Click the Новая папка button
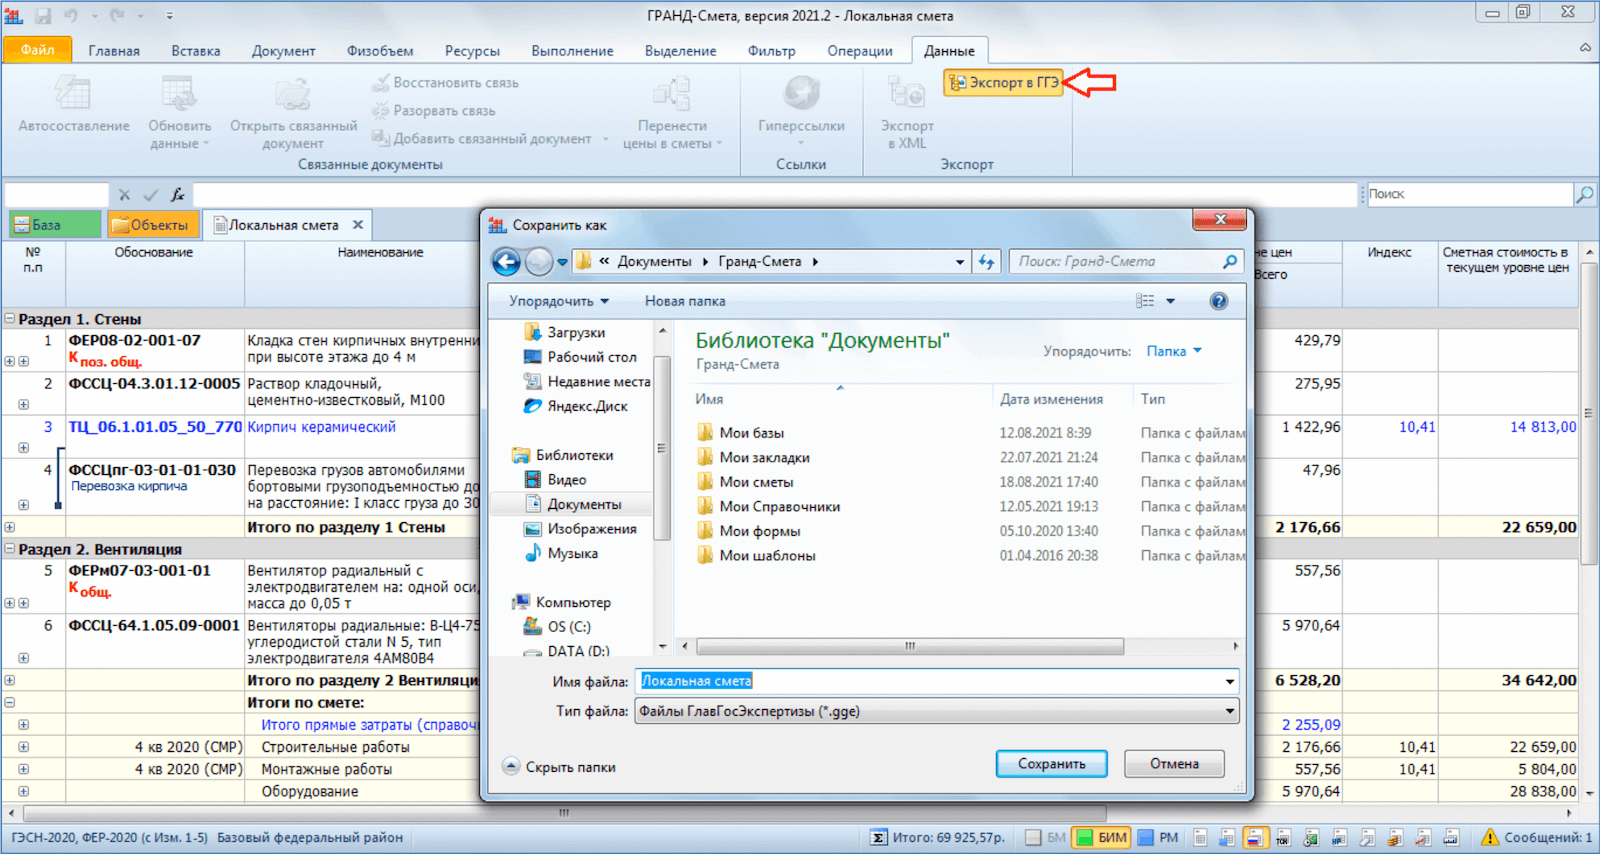The height and width of the screenshot is (854, 1600). [x=685, y=301]
